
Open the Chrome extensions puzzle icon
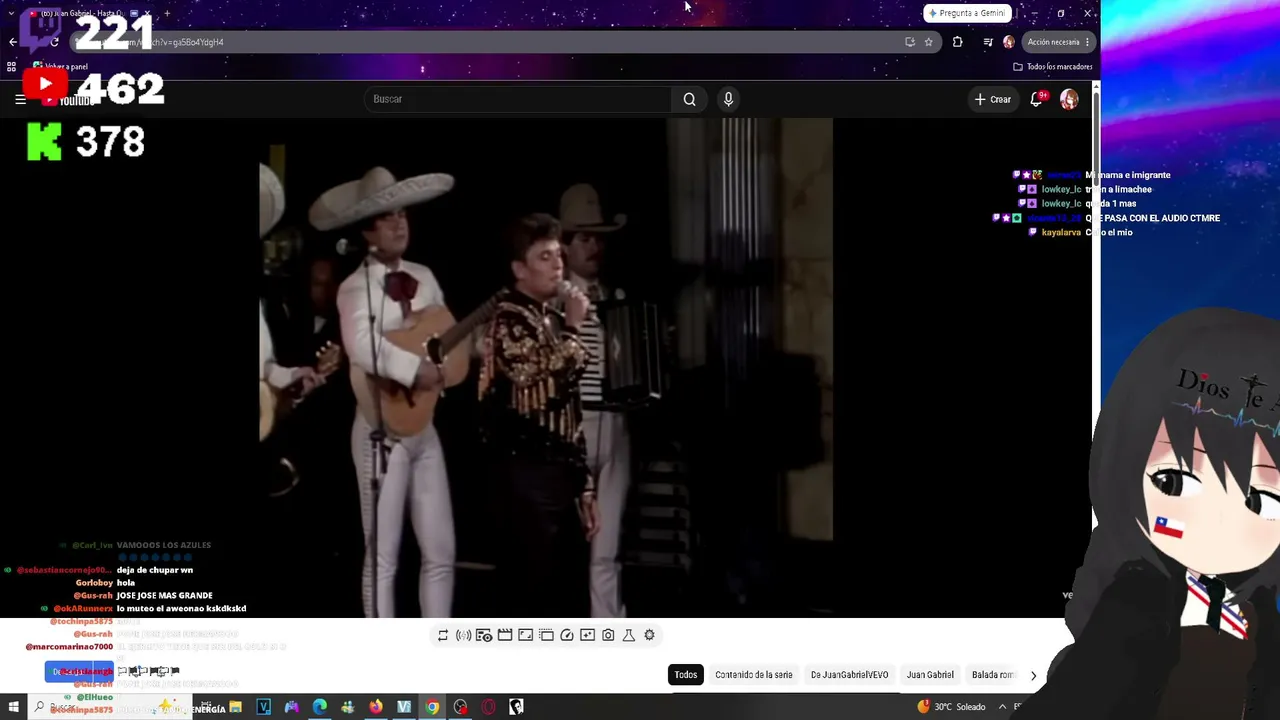point(958,42)
